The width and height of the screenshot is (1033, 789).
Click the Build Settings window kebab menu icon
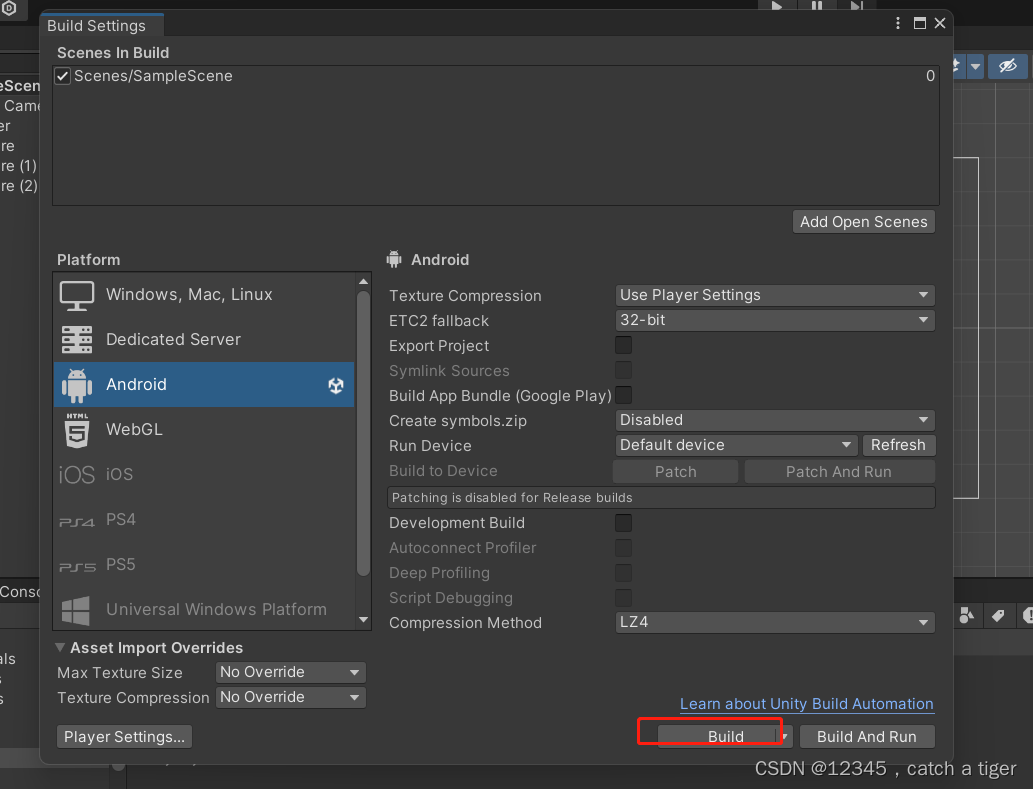(x=899, y=23)
